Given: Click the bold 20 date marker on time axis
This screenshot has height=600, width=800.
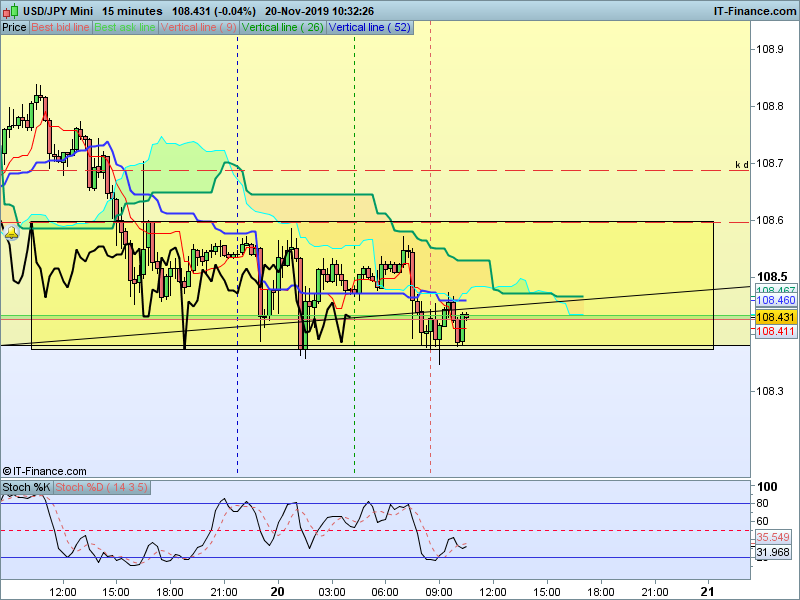Looking at the screenshot, I should 277,592.
